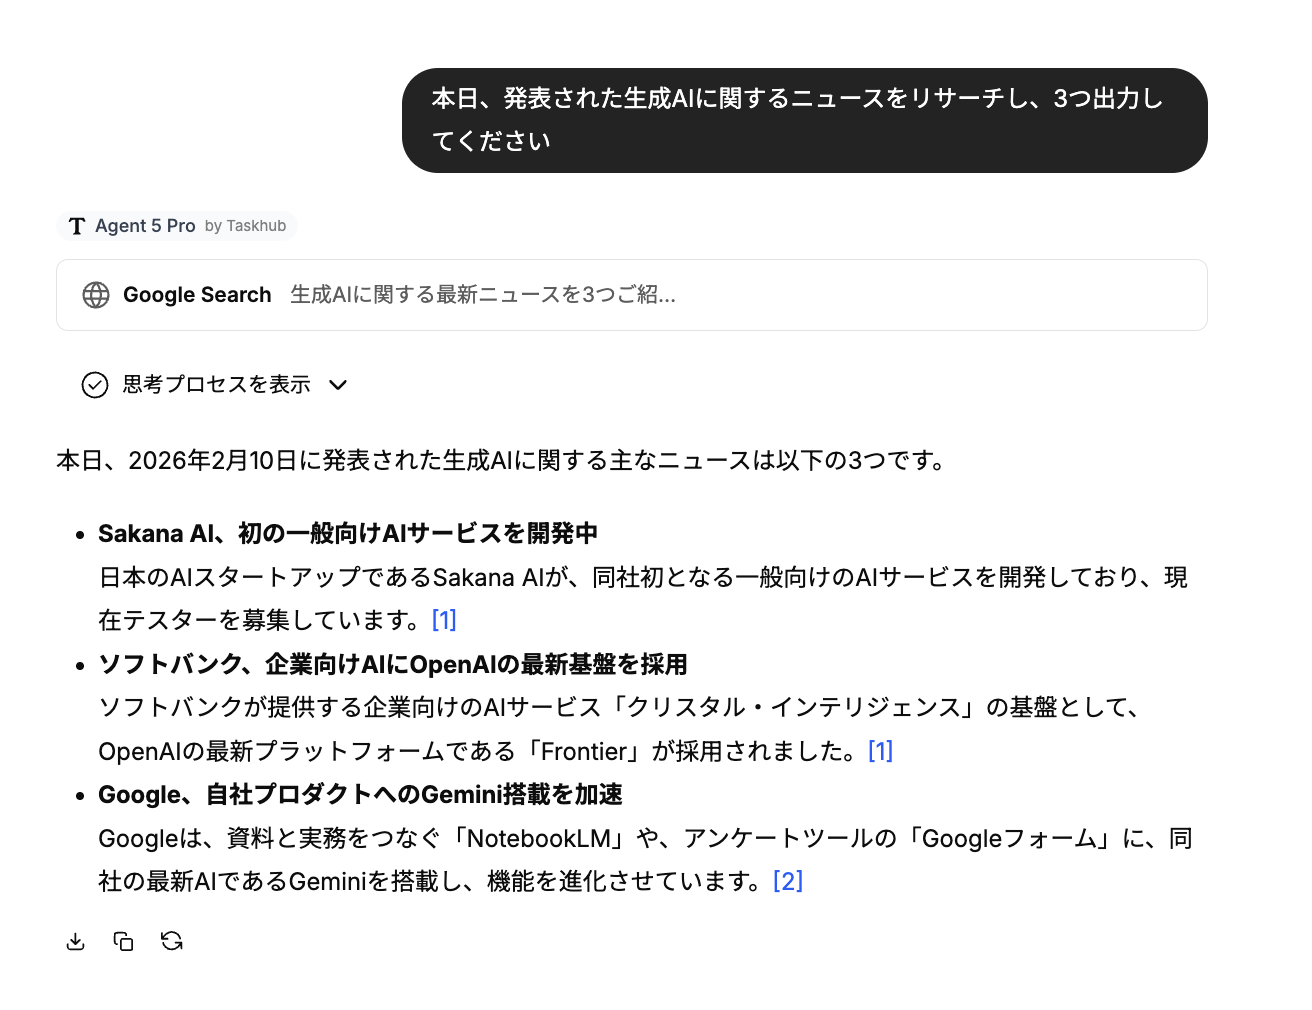Click the checkmark circle beside 思考プロセスを表示
This screenshot has width=1312, height=1010.
95,385
